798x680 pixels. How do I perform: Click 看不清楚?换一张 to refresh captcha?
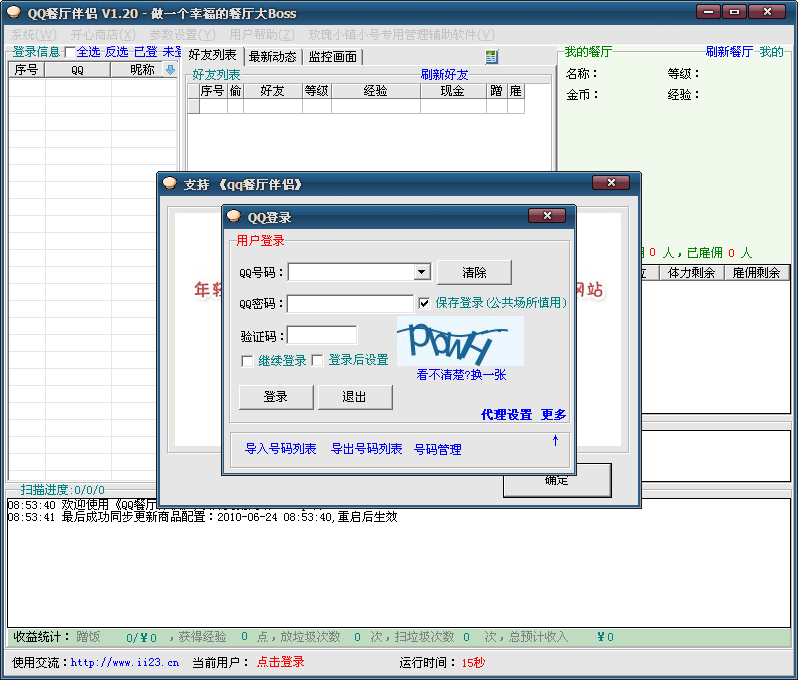coord(461,375)
